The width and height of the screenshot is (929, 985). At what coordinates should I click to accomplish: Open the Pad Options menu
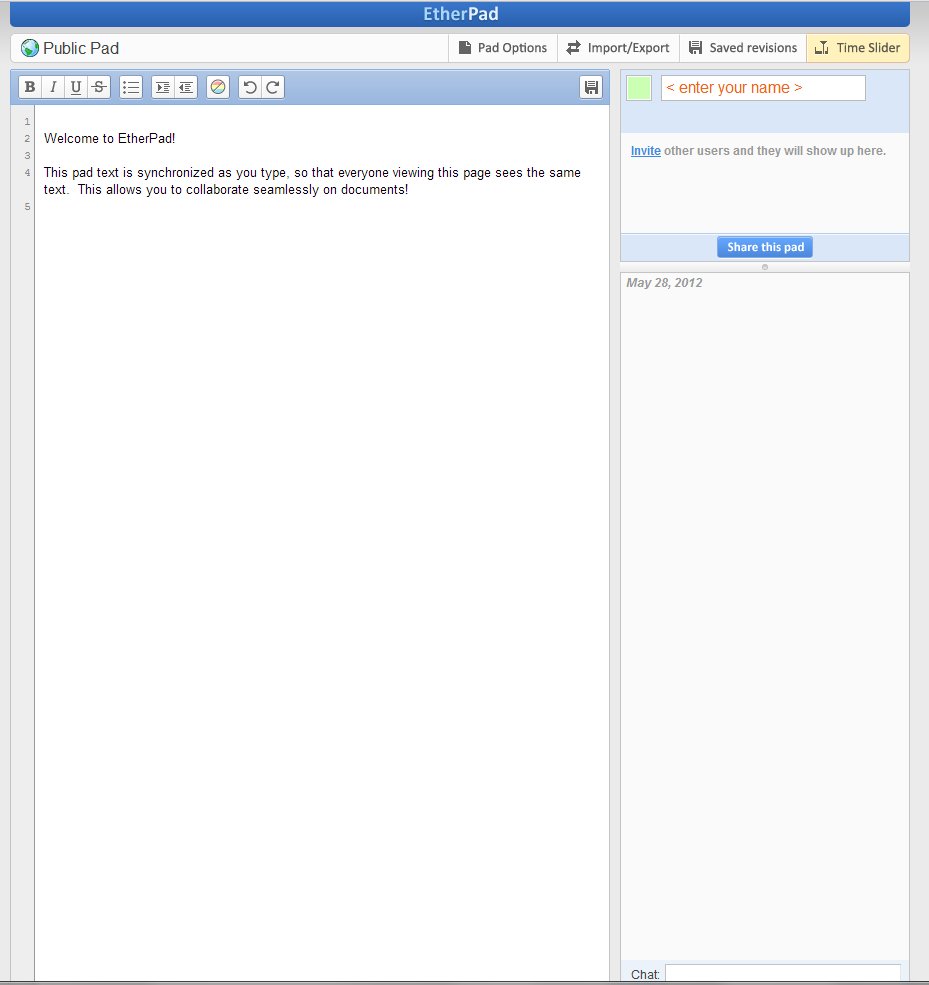503,48
